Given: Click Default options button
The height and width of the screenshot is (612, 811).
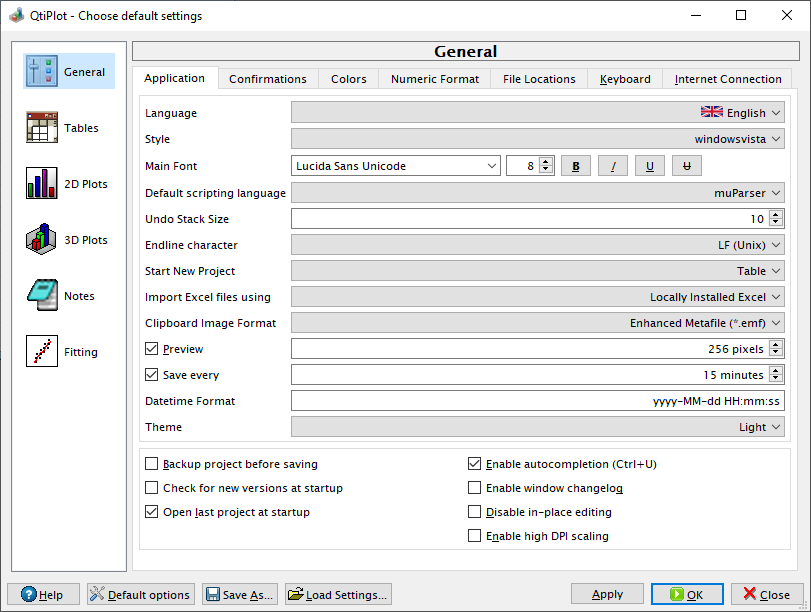Looking at the screenshot, I should tap(141, 594).
